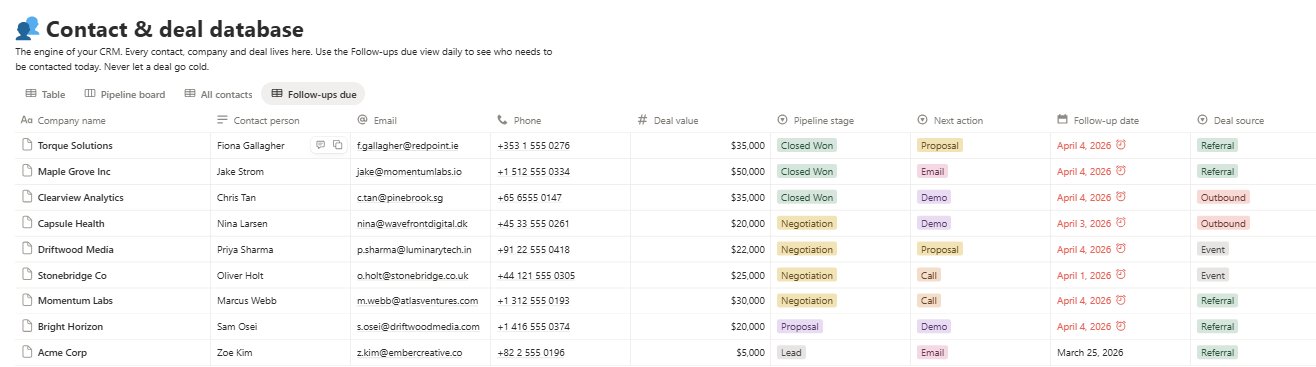Open the Stonebridge Co page icon
Image resolution: width=1316 pixels, height=367 pixels.
tap(27, 274)
